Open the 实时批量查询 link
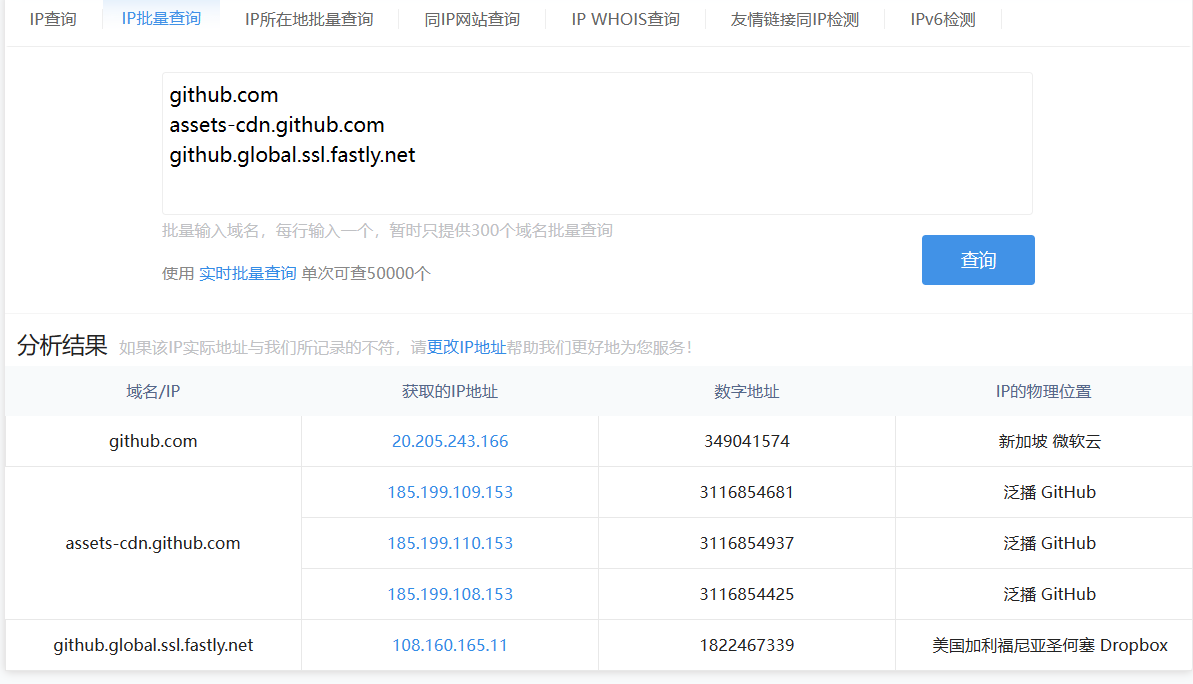The height and width of the screenshot is (684, 1193). (x=247, y=273)
